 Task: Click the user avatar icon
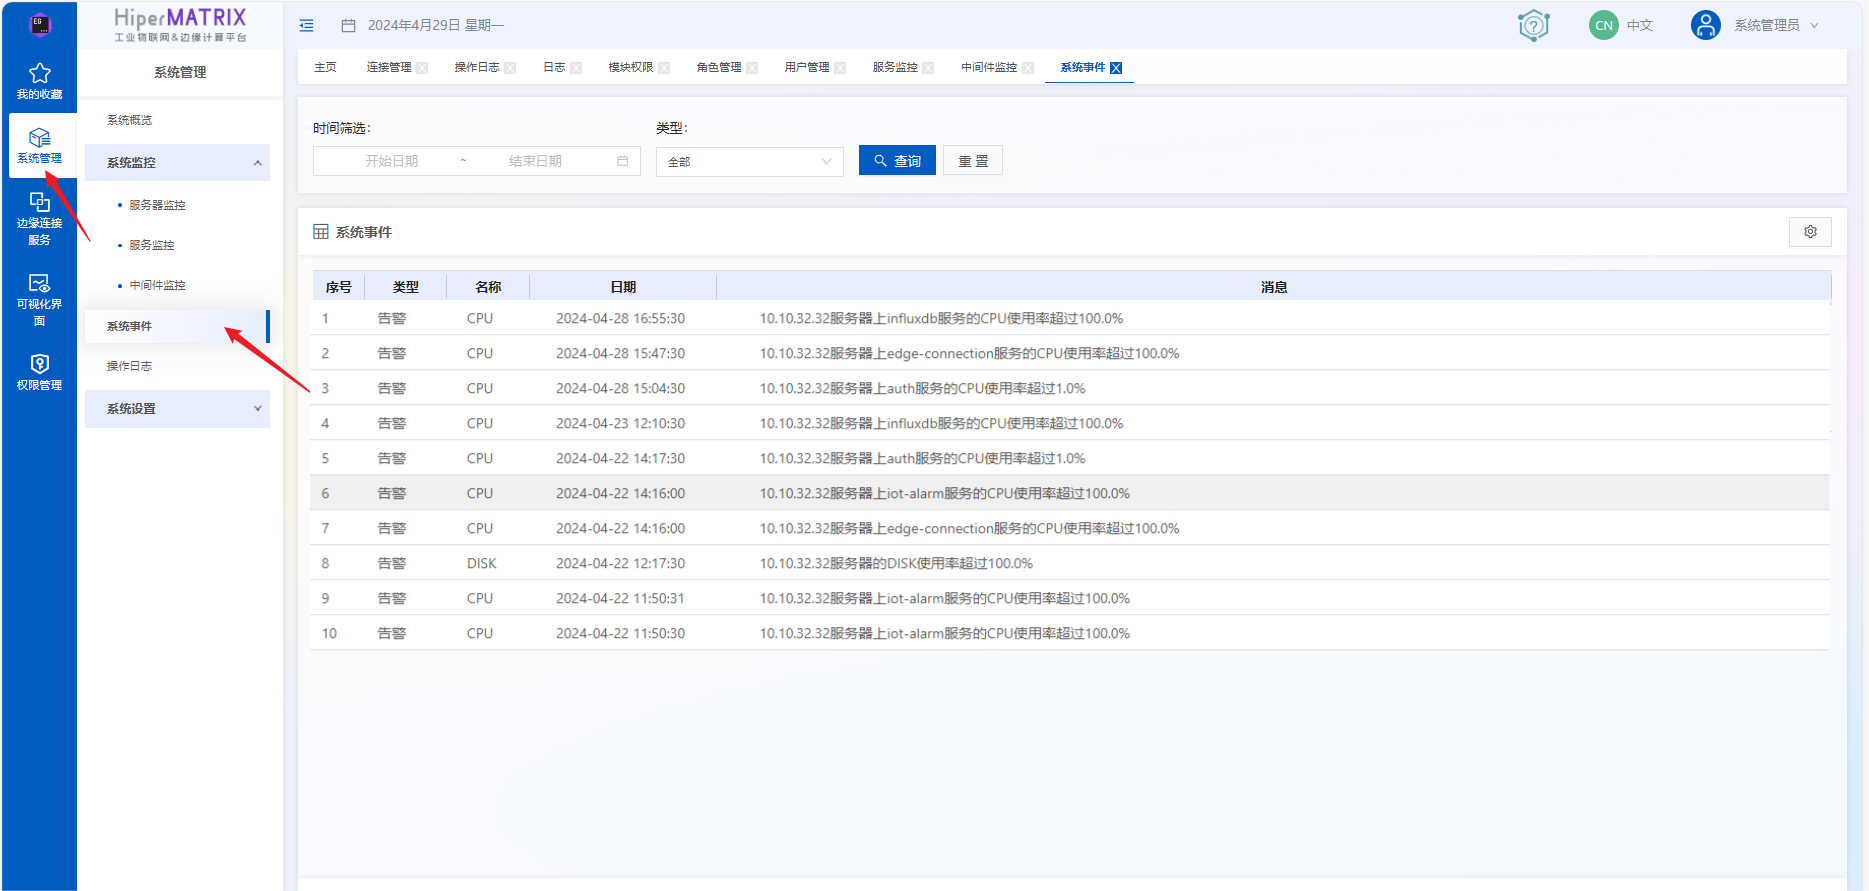tap(1706, 25)
